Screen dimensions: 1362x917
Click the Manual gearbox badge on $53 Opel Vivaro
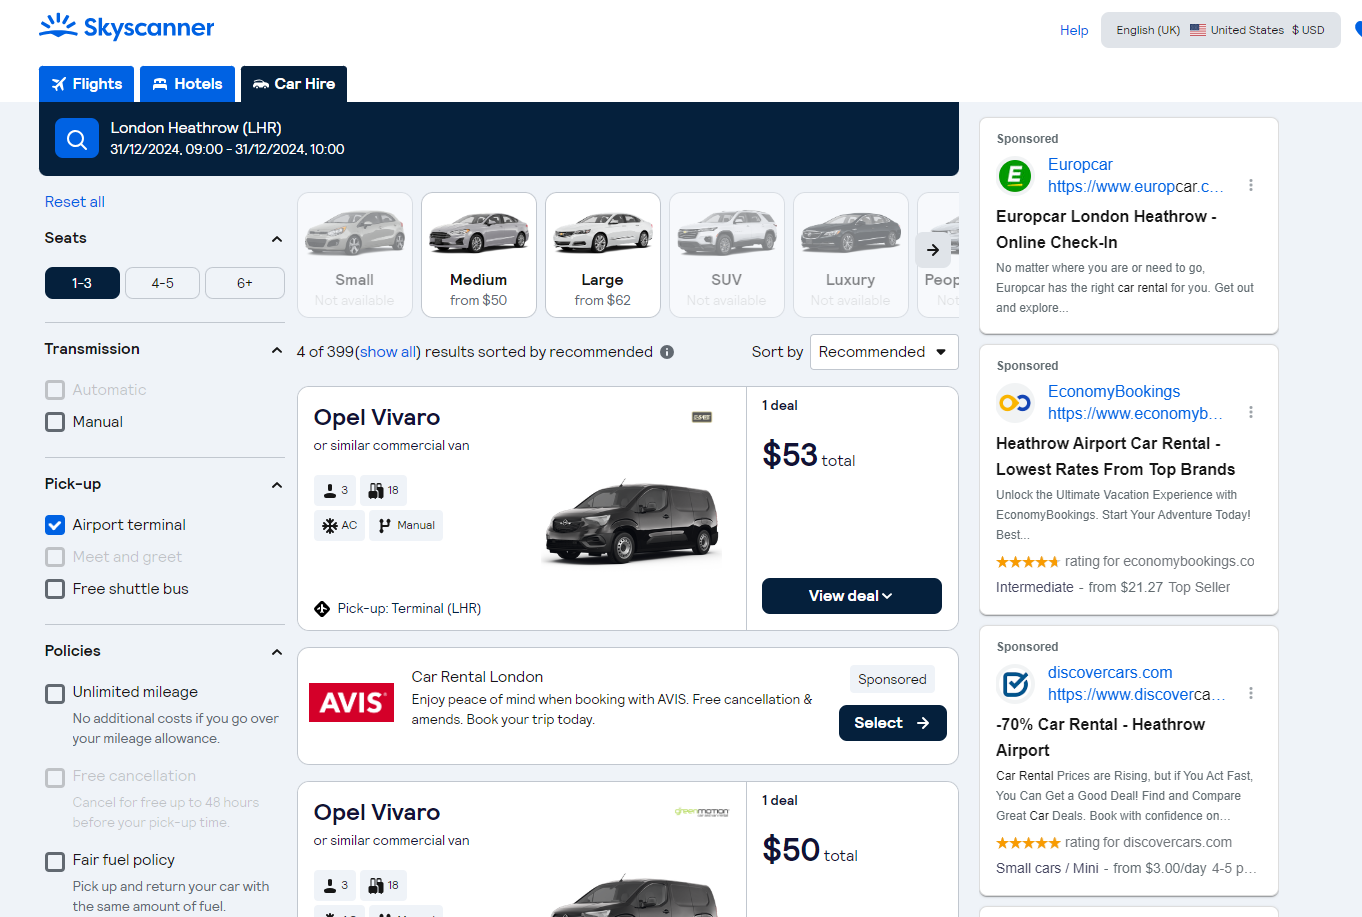click(406, 525)
